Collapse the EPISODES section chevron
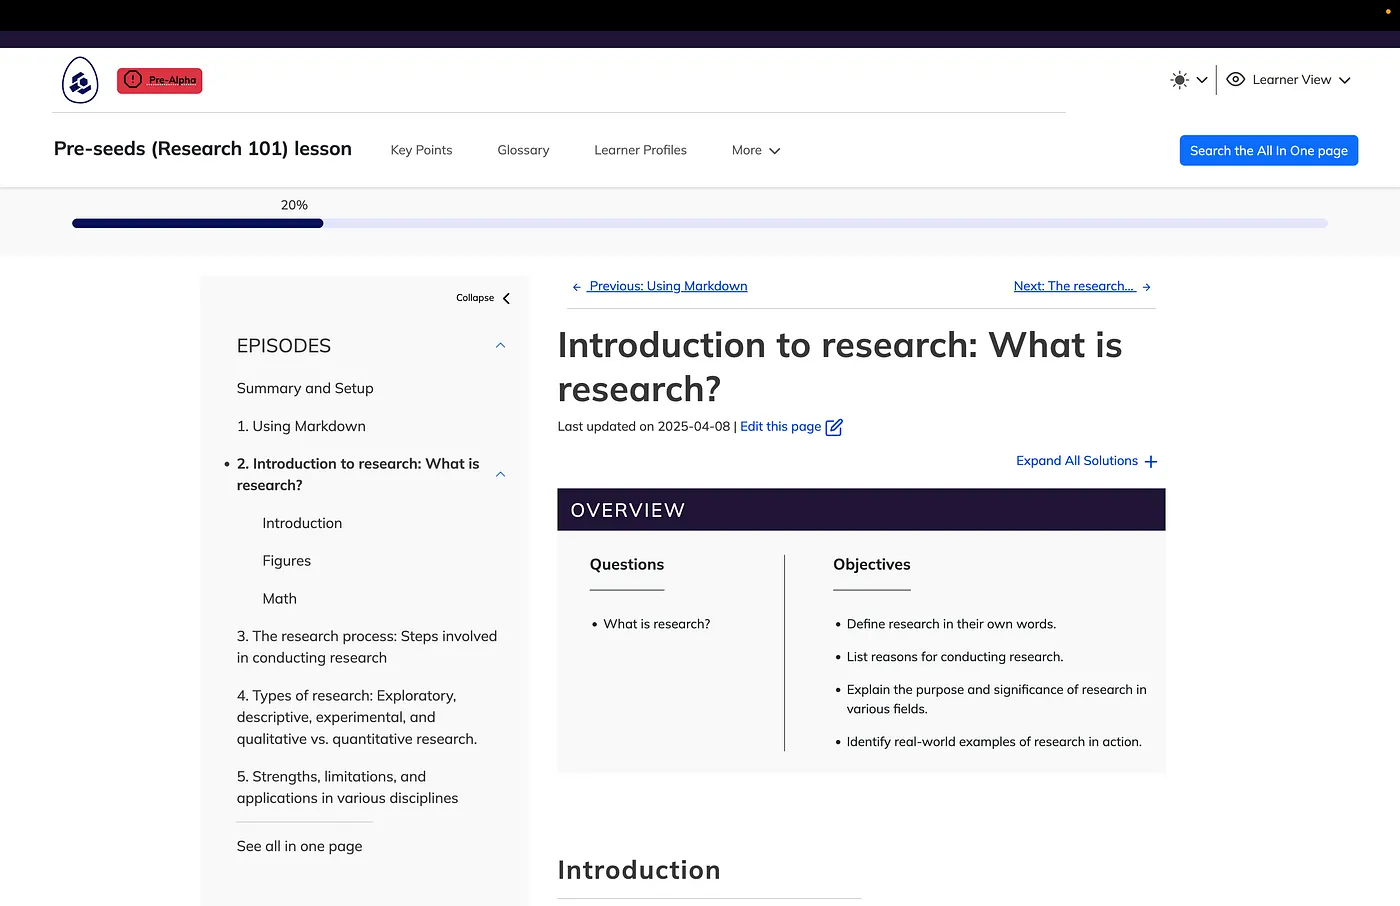The width and height of the screenshot is (1400, 906). point(500,345)
